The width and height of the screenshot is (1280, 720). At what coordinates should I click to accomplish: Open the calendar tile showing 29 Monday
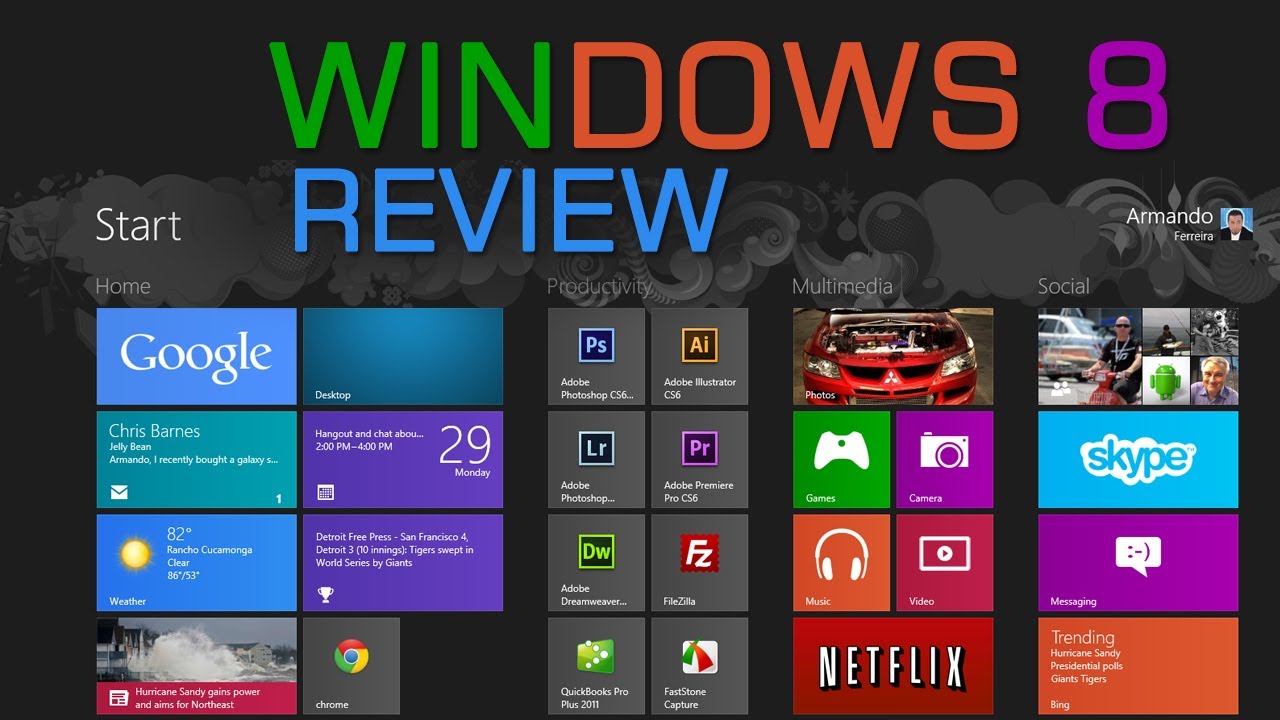[403, 459]
